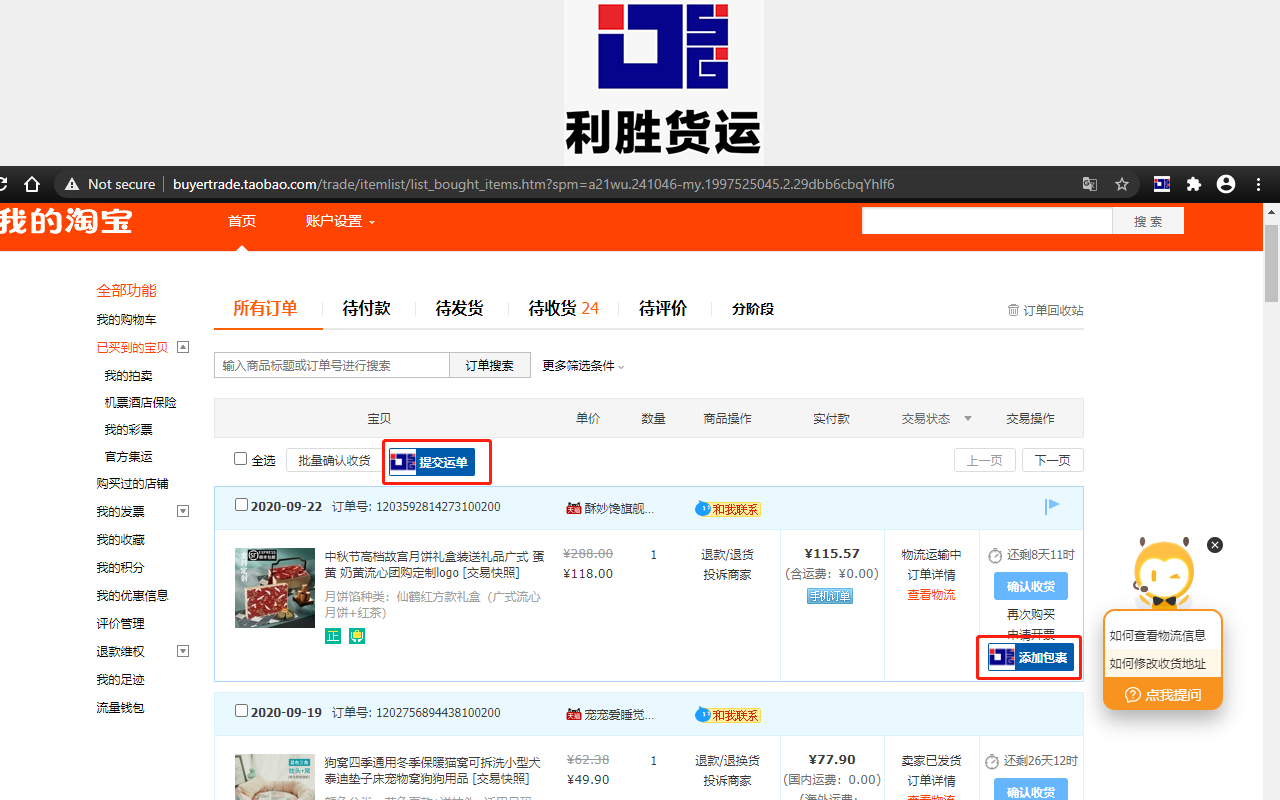Focus the header search box
1280x800 pixels.
coord(988,221)
